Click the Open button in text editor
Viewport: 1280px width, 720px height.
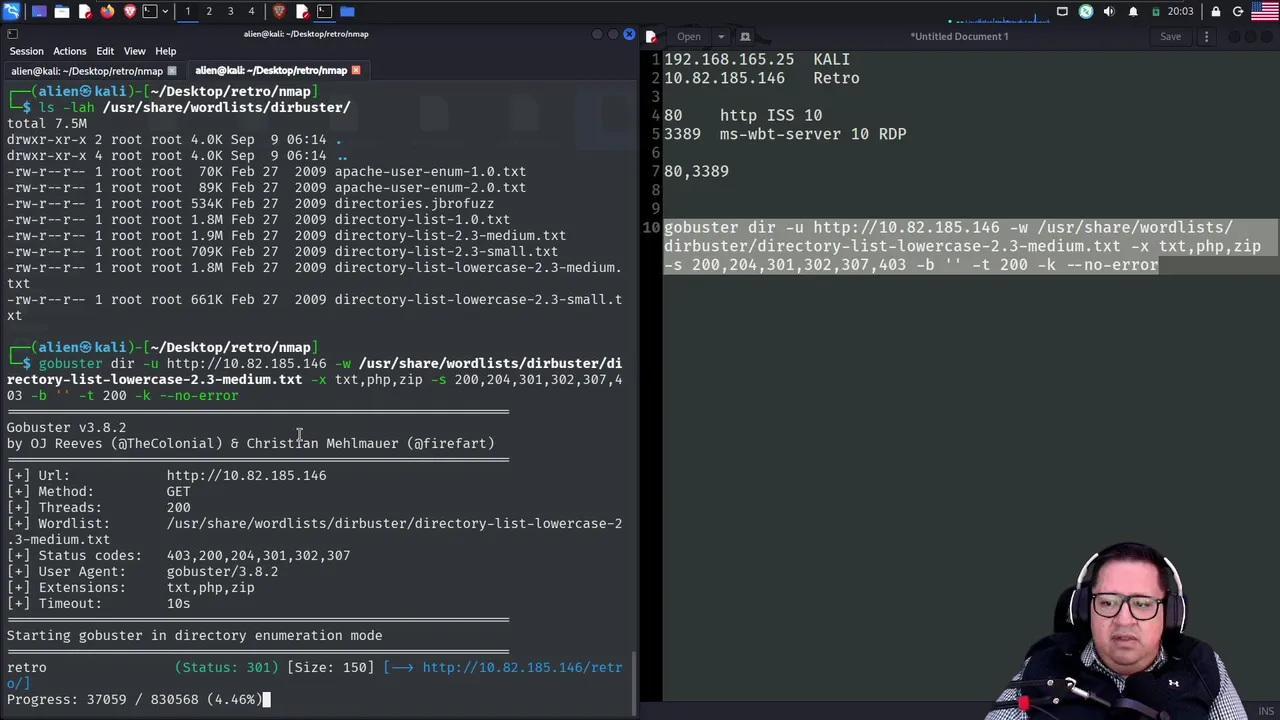click(689, 37)
